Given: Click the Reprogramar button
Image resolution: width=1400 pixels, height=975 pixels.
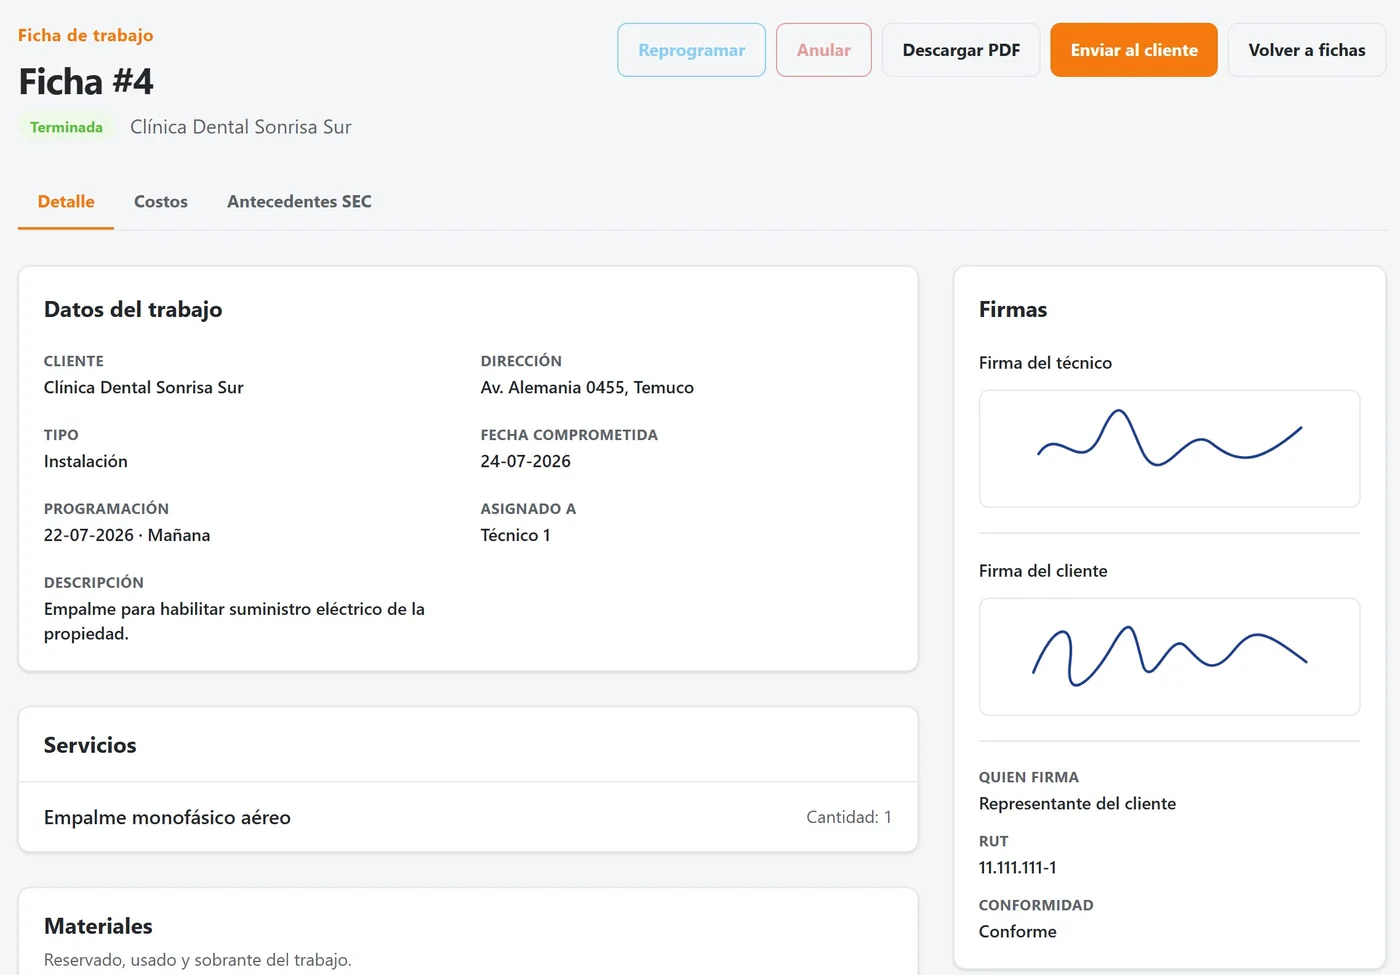Looking at the screenshot, I should coord(691,50).
